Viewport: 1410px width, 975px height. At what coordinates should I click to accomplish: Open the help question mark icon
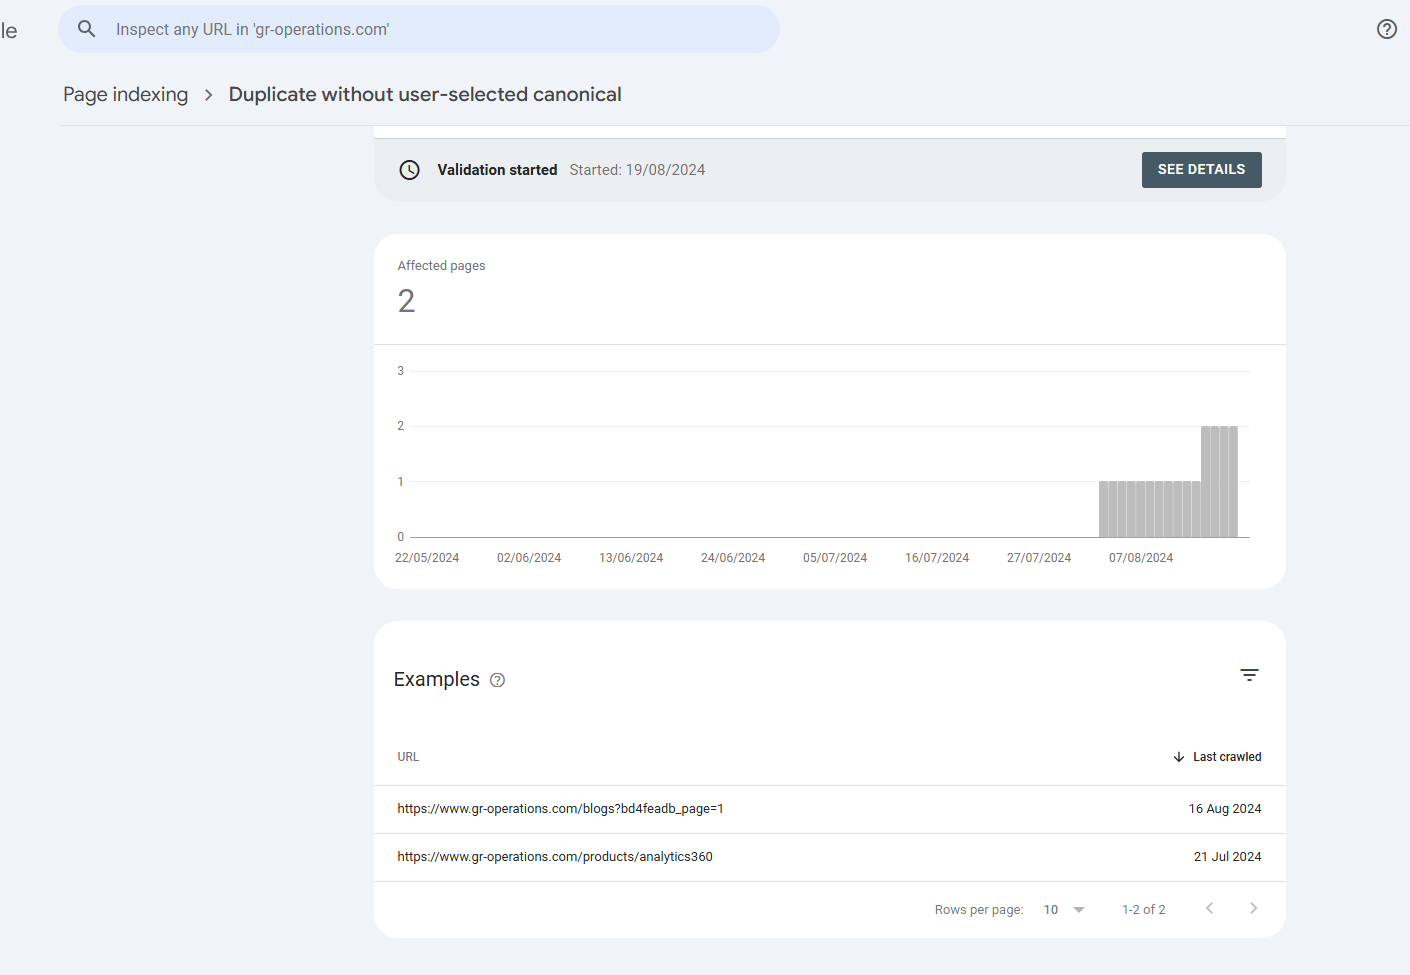coord(1386,29)
